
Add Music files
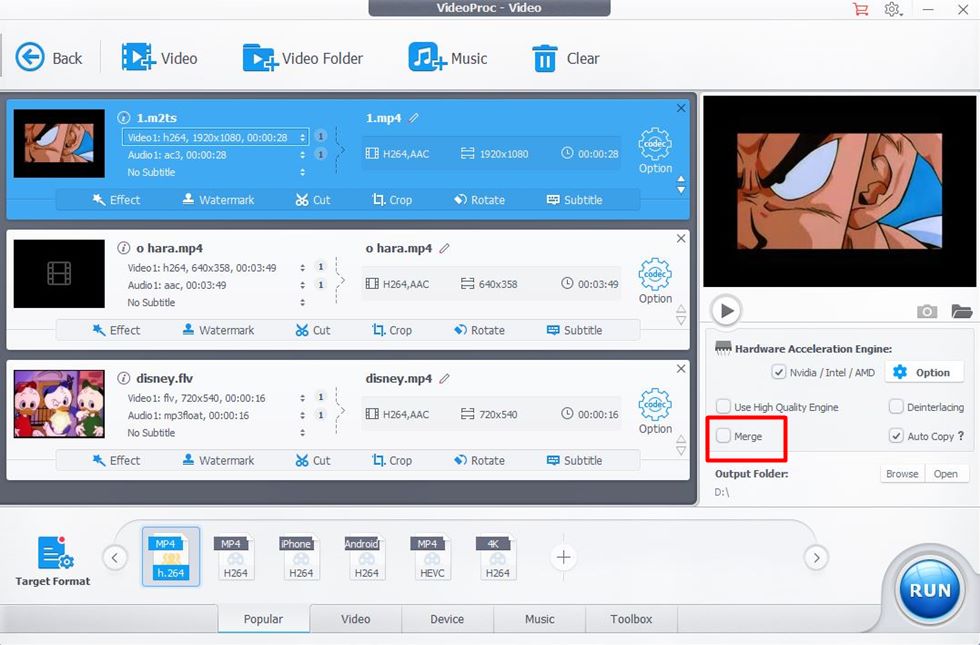coord(448,58)
